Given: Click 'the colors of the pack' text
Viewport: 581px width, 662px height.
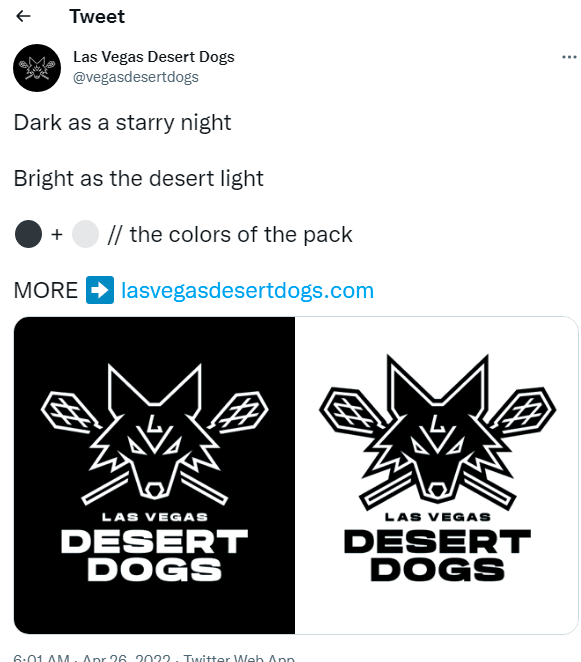Looking at the screenshot, I should [x=241, y=234].
